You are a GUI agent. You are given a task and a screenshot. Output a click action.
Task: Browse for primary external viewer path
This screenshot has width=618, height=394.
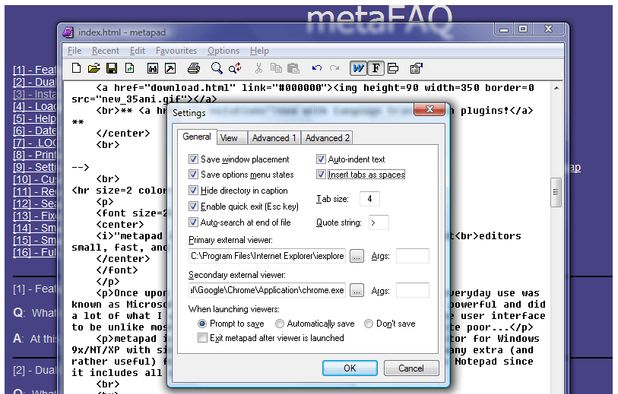(356, 256)
